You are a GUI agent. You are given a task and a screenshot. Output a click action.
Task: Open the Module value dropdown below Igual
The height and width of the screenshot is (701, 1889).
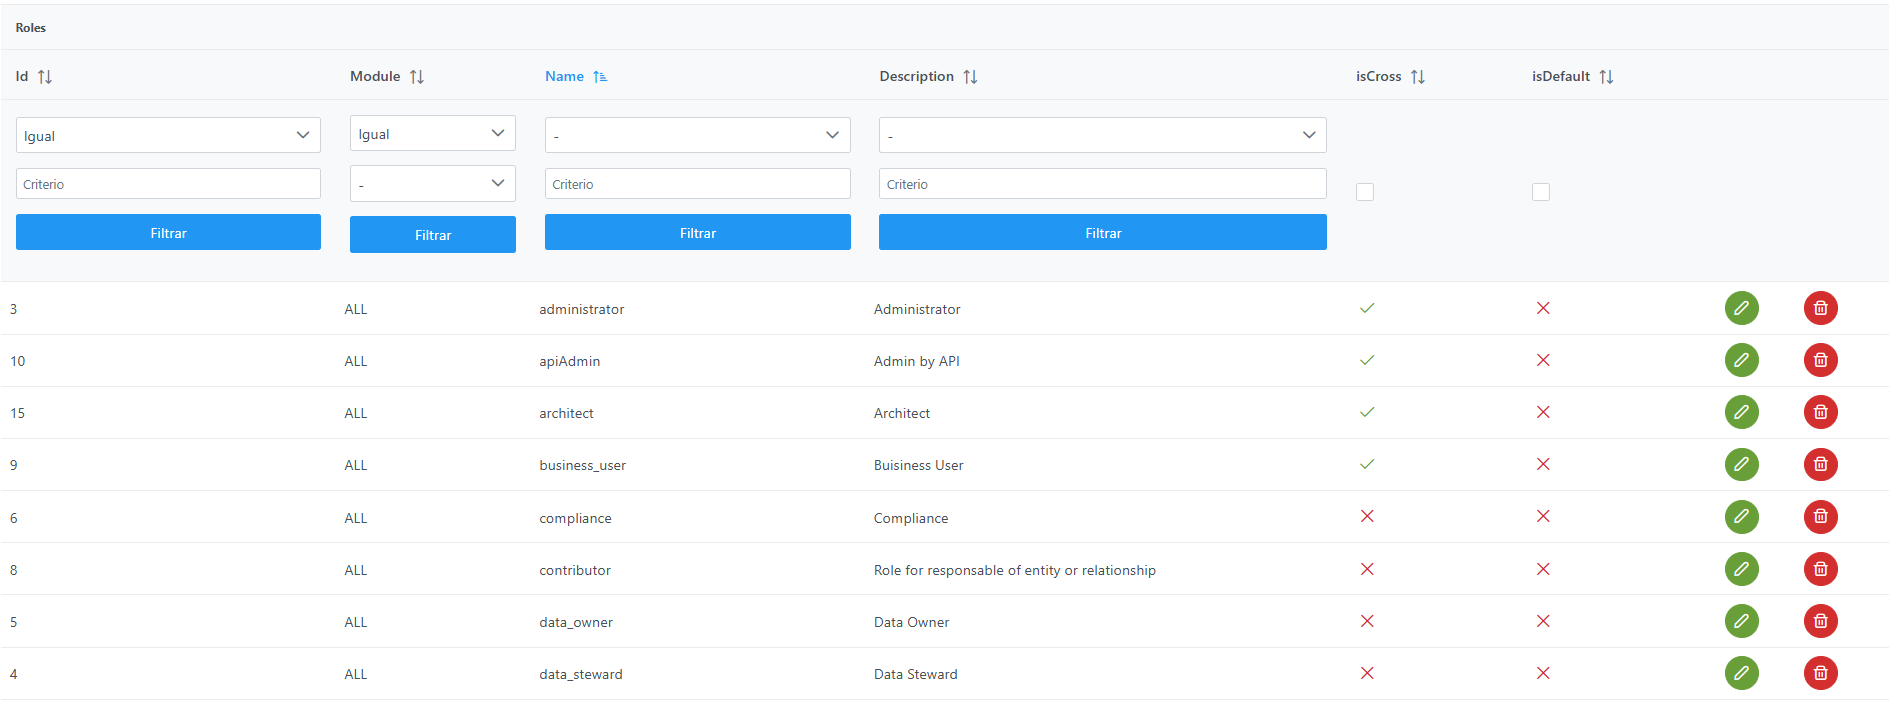(x=432, y=184)
